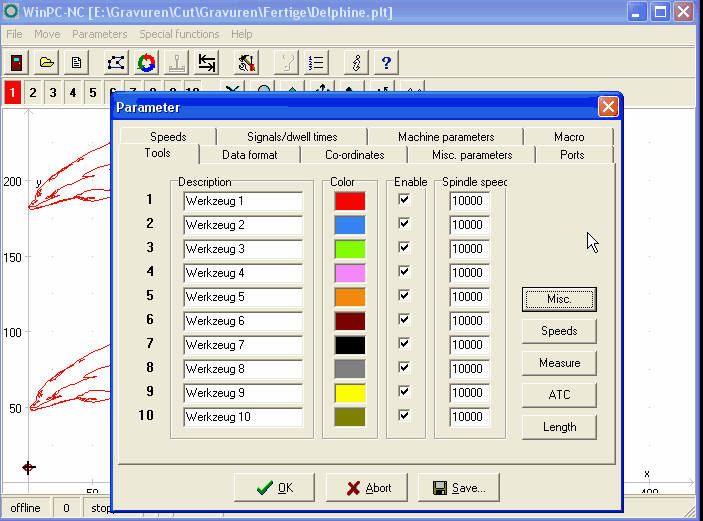Click the opposing arrows toolbar icon

click(x=206, y=63)
